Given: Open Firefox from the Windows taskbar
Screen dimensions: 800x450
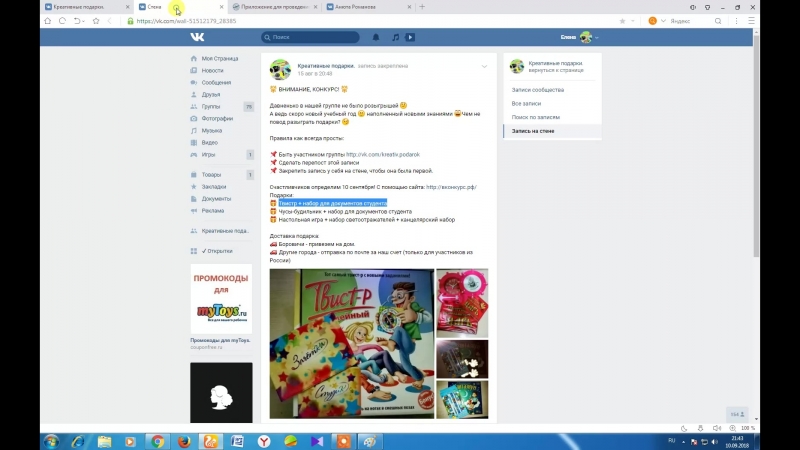Looking at the screenshot, I should pyautogui.click(x=184, y=441).
